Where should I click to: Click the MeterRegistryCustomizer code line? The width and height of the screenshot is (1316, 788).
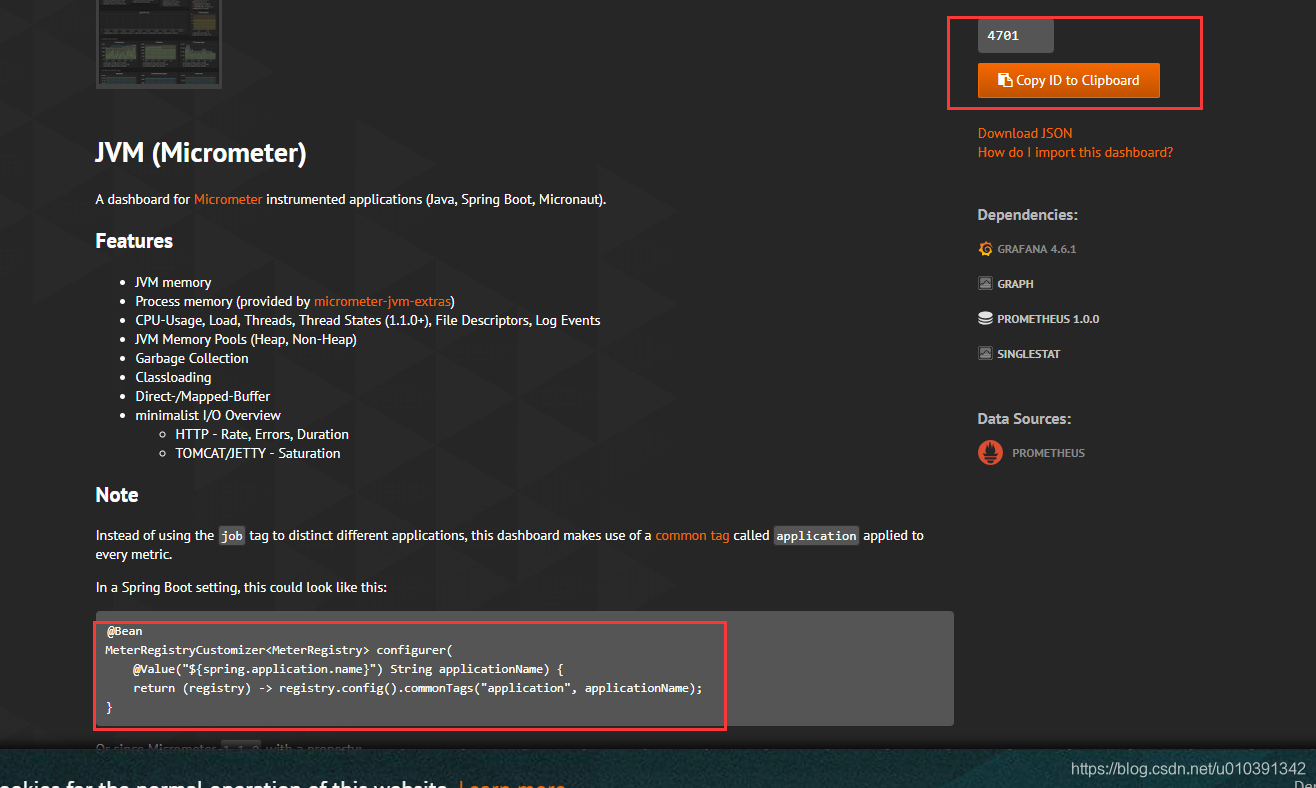pyautogui.click(x=279, y=650)
